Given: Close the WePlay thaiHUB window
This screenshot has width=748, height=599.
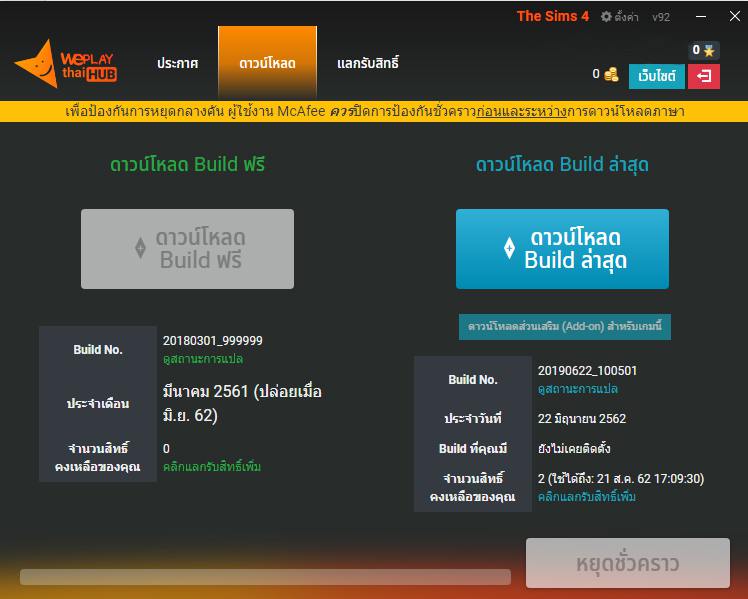Looking at the screenshot, I should coord(735,16).
